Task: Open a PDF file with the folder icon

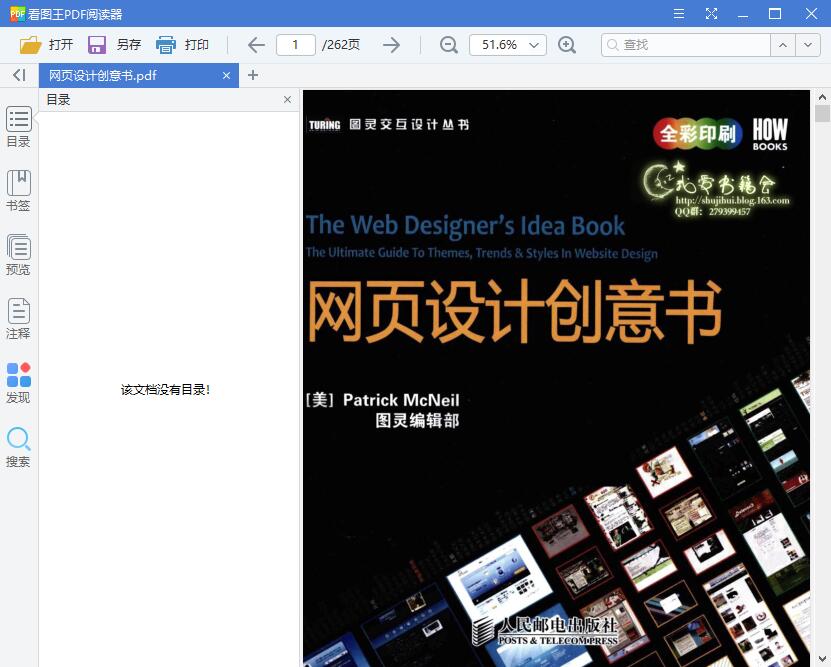Action: click(46, 45)
